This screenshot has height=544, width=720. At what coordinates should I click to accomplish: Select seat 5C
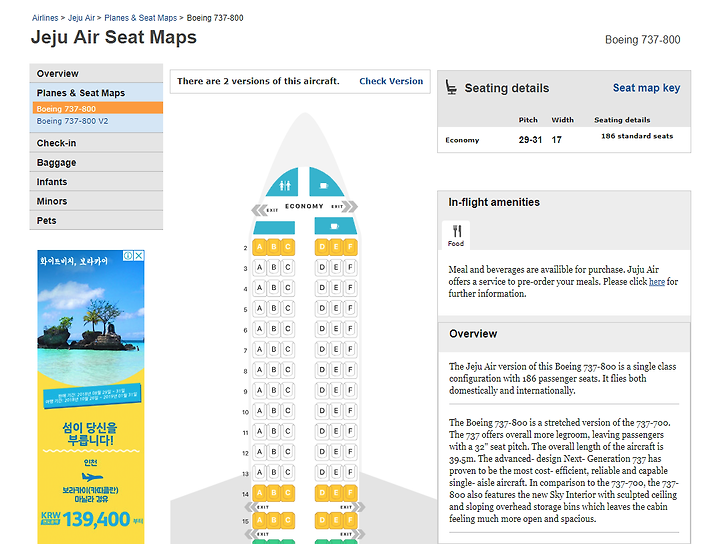(288, 308)
